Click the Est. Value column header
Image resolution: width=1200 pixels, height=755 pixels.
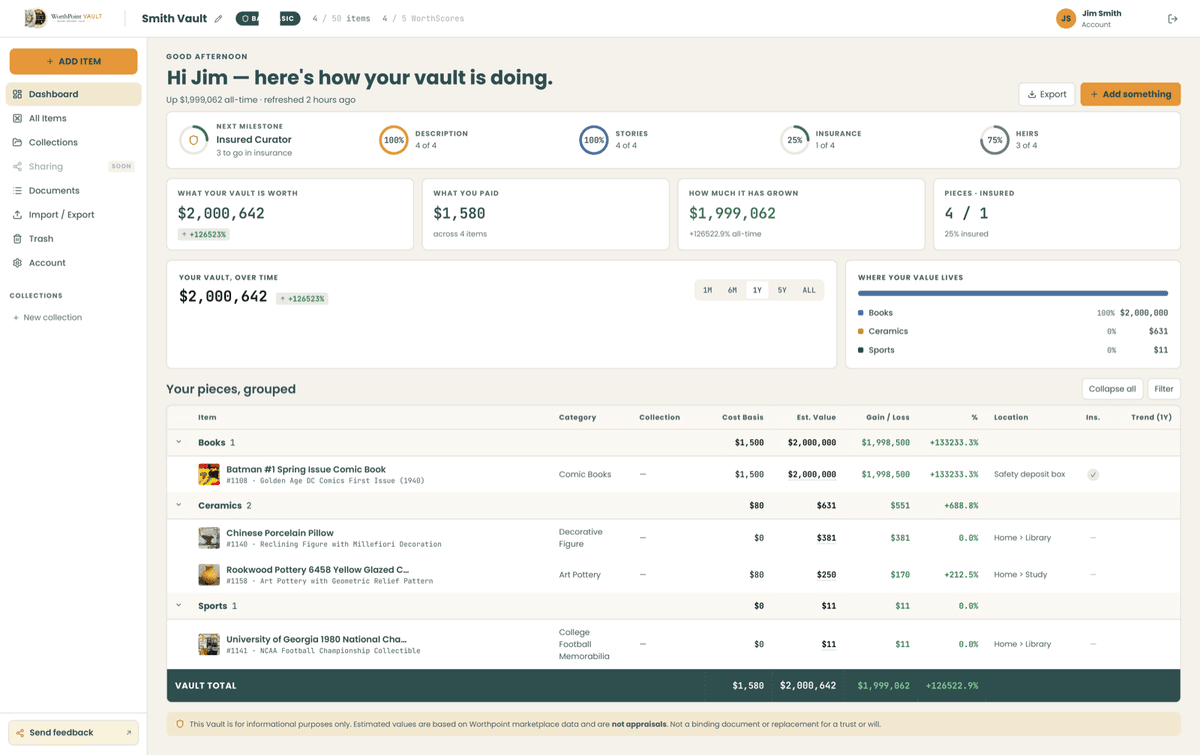tap(816, 417)
